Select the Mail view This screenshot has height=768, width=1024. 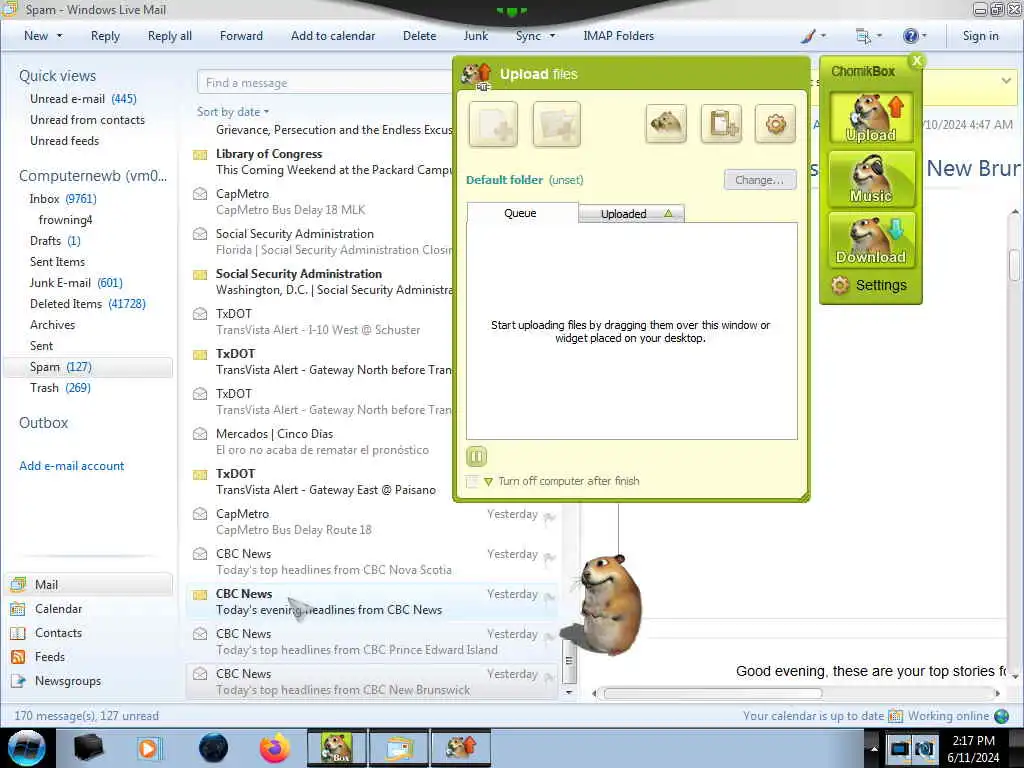pos(89,584)
